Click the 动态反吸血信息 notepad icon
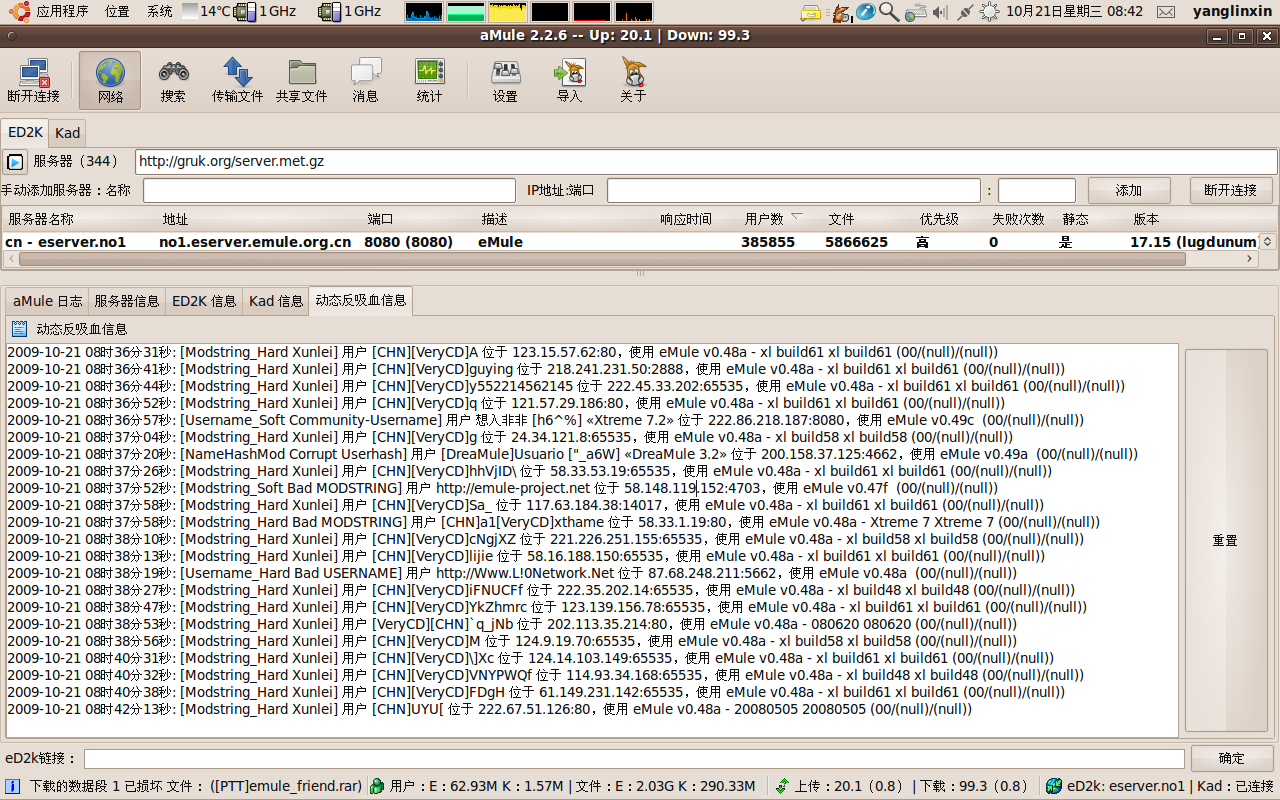Viewport: 1280px width, 800px height. point(19,328)
